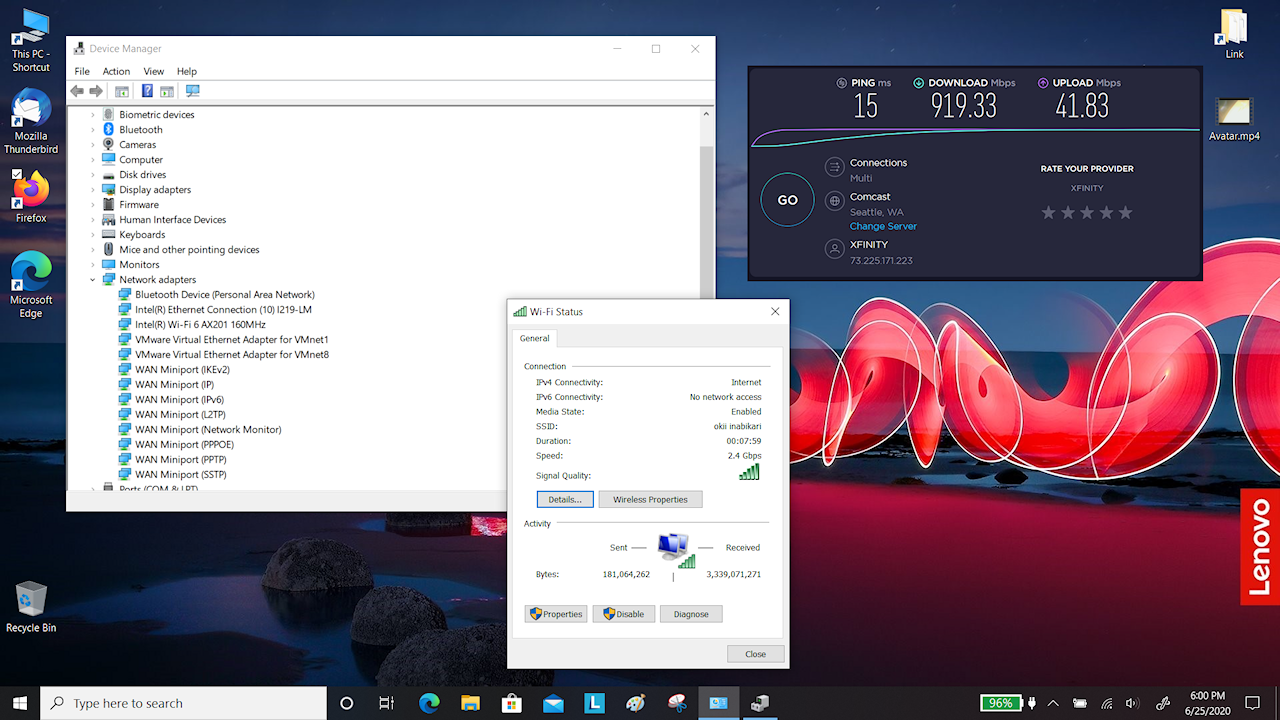Expand the Biometric devices category
This screenshot has width=1280, height=720.
click(x=93, y=115)
